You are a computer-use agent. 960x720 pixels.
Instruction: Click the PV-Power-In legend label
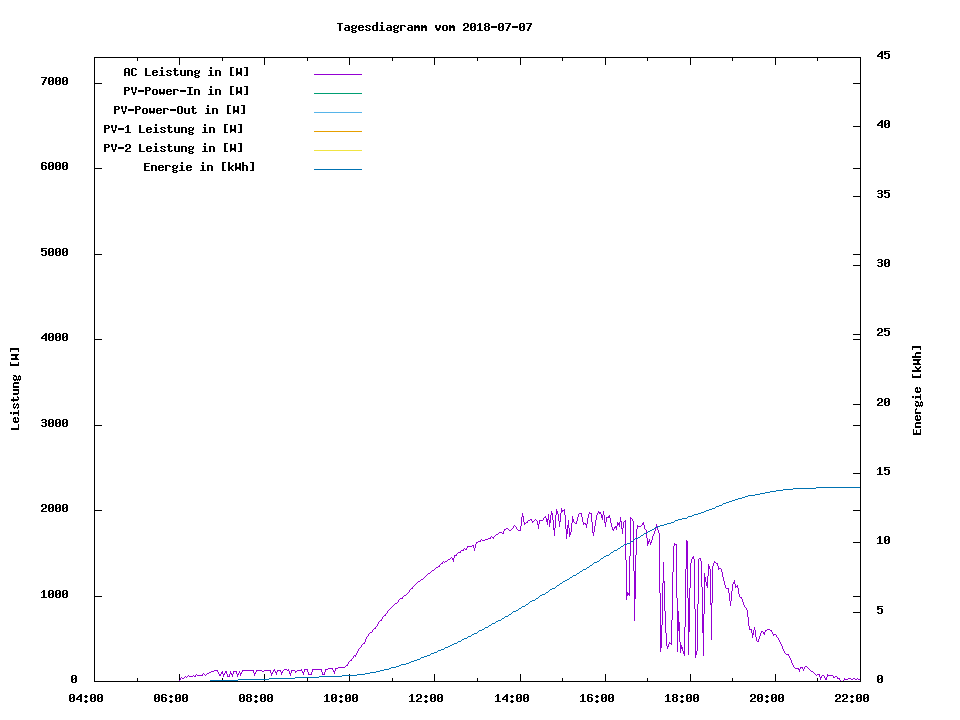[186, 91]
